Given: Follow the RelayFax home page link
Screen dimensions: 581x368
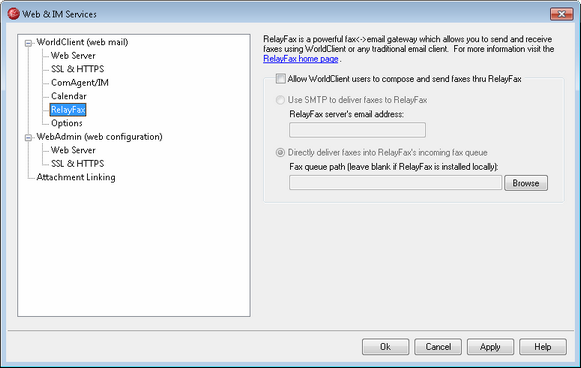Looking at the screenshot, I should (301, 59).
